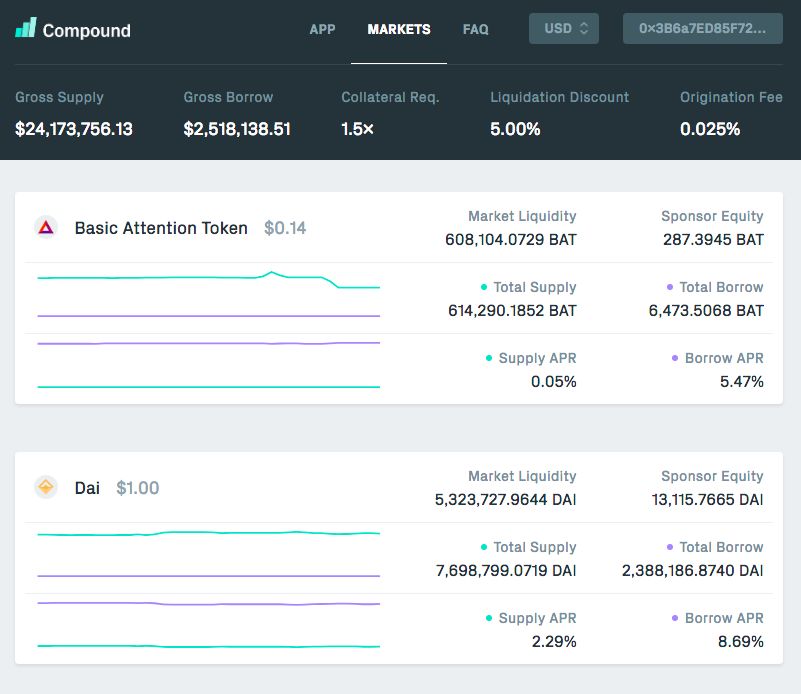
Task: Click the purple Total Borrow dot for BAT
Action: click(x=670, y=287)
